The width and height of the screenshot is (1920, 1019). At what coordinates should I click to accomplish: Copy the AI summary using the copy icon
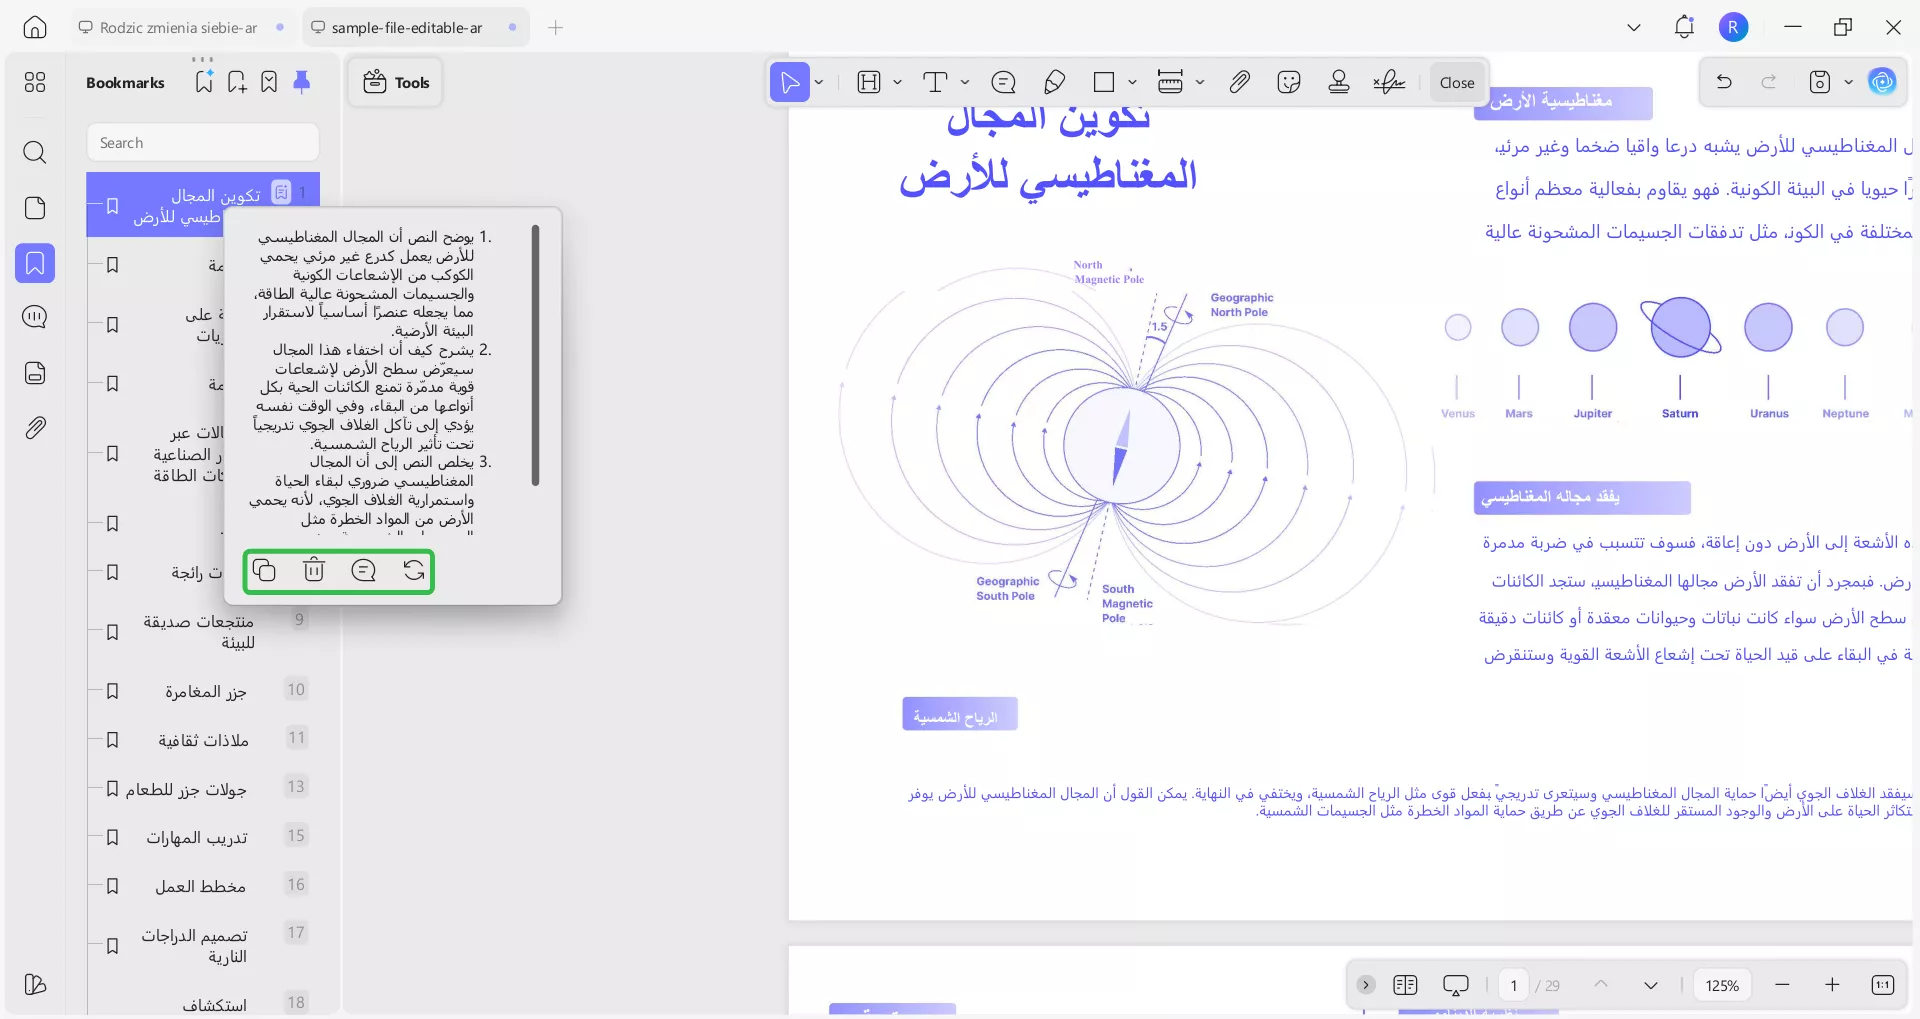[264, 571]
